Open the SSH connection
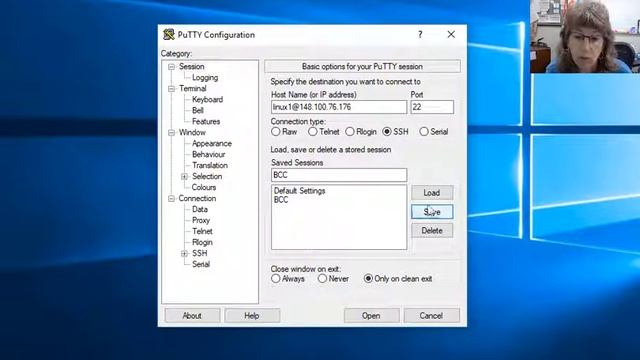The height and width of the screenshot is (360, 640). (371, 316)
